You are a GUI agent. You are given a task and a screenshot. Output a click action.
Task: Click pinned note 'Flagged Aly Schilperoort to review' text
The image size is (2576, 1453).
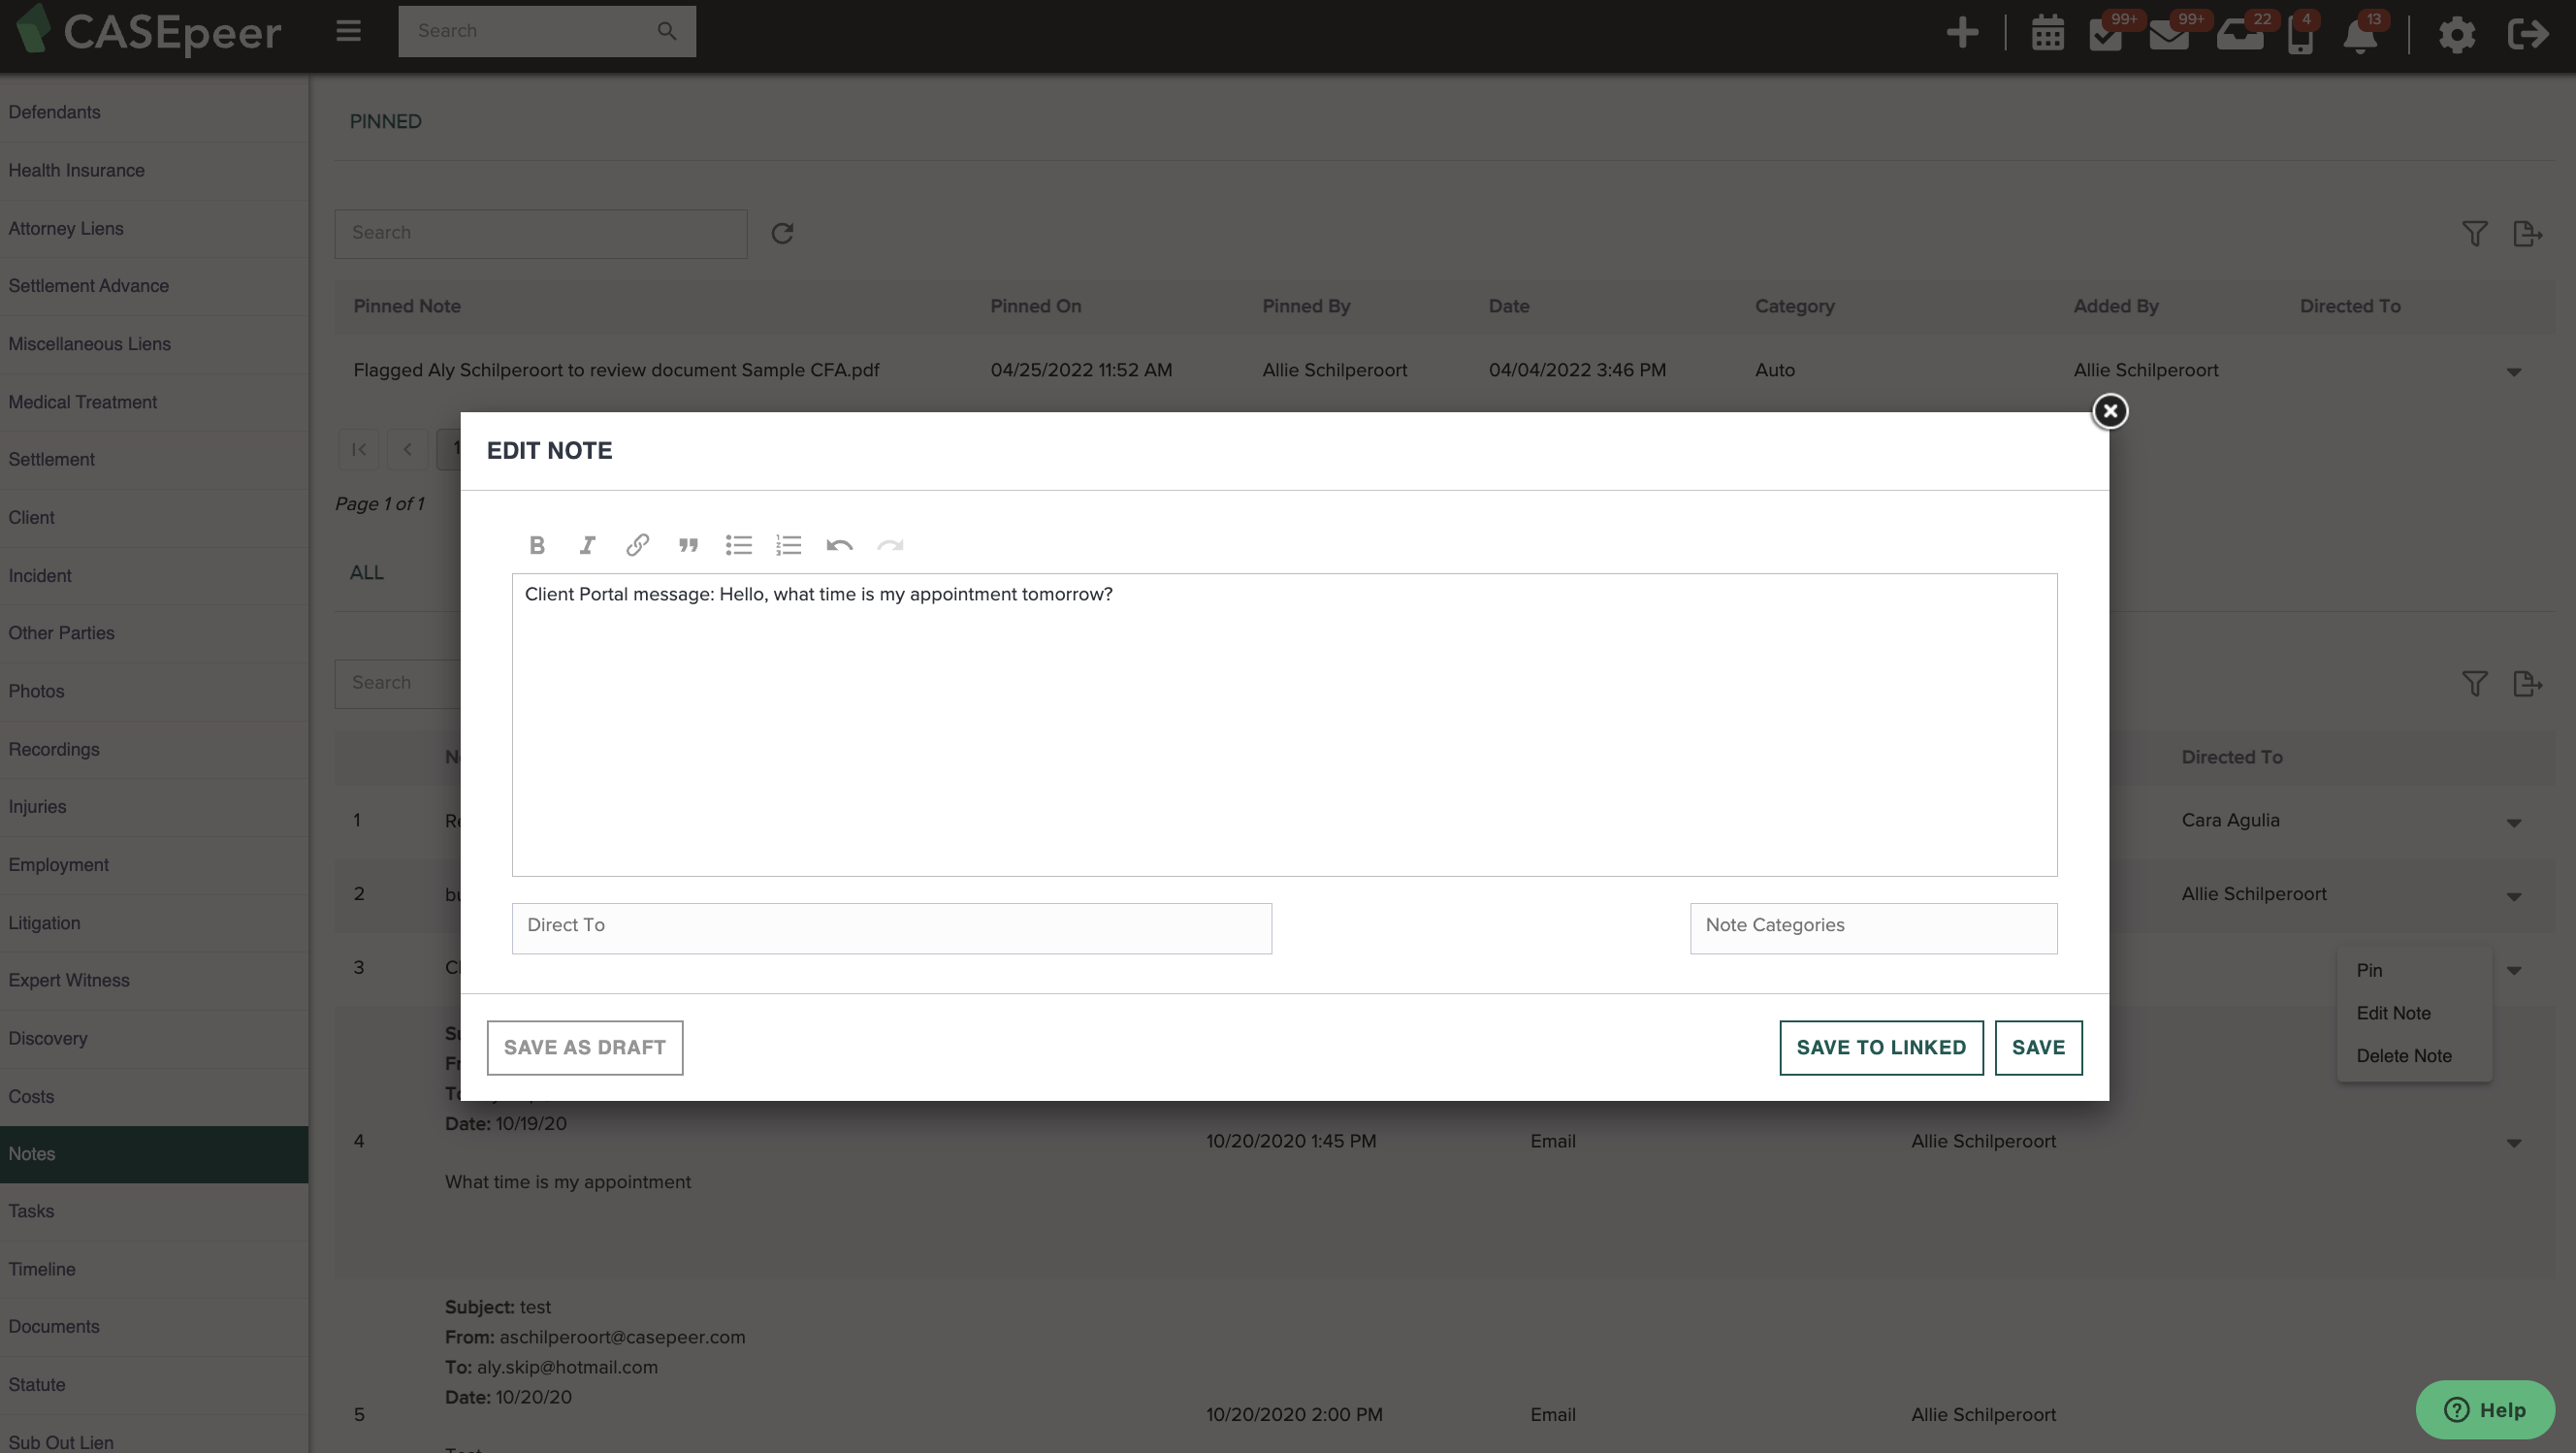[616, 370]
